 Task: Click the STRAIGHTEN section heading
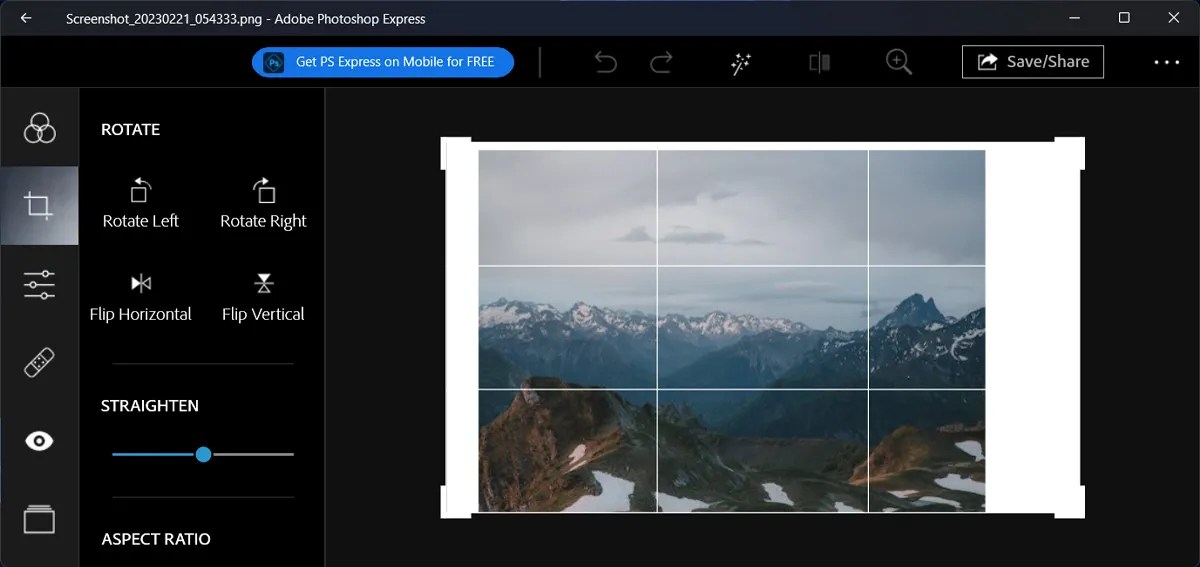point(150,406)
